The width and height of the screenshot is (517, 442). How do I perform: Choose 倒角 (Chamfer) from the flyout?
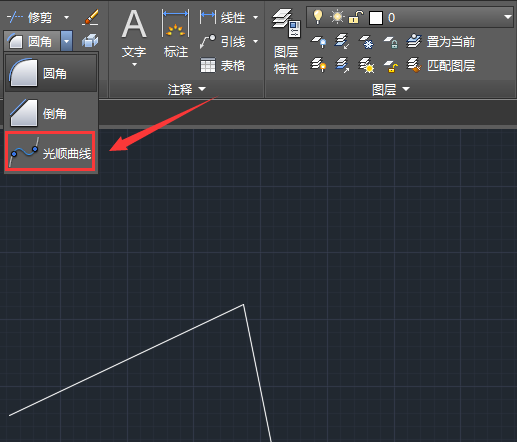(51, 113)
